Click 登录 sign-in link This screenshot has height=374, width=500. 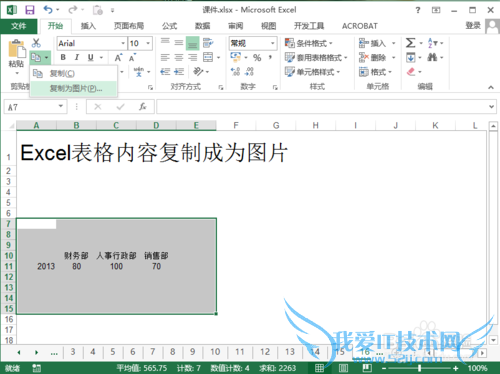pyautogui.click(x=473, y=25)
